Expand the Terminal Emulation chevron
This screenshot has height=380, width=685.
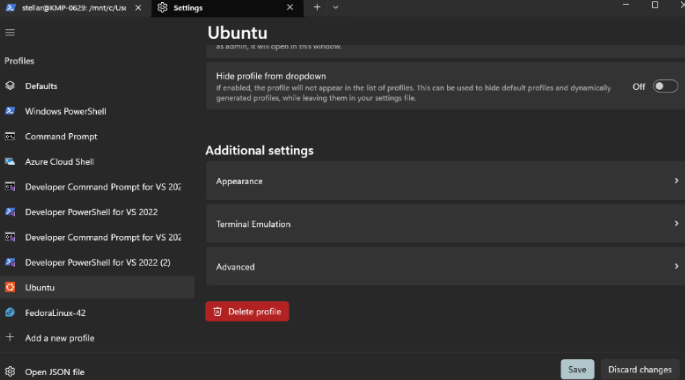tap(676, 223)
